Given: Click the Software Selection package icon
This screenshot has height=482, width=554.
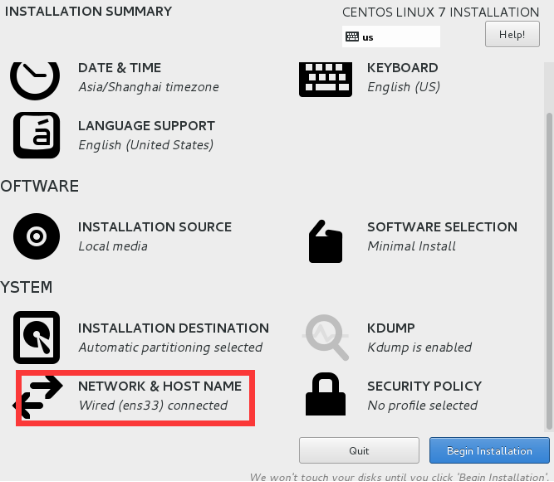Looking at the screenshot, I should 325,241.
